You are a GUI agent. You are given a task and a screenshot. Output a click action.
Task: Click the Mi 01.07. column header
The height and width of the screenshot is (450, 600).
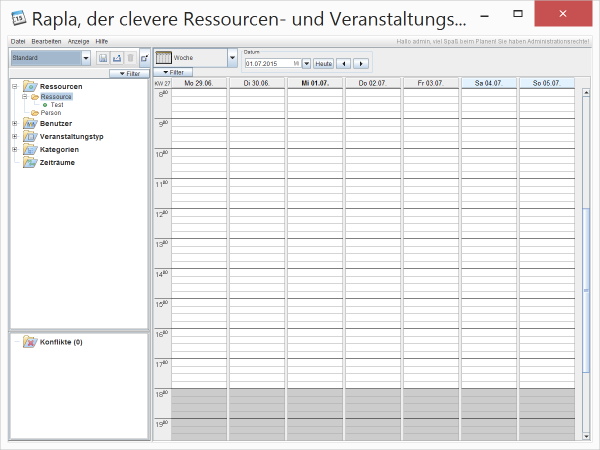(315, 83)
